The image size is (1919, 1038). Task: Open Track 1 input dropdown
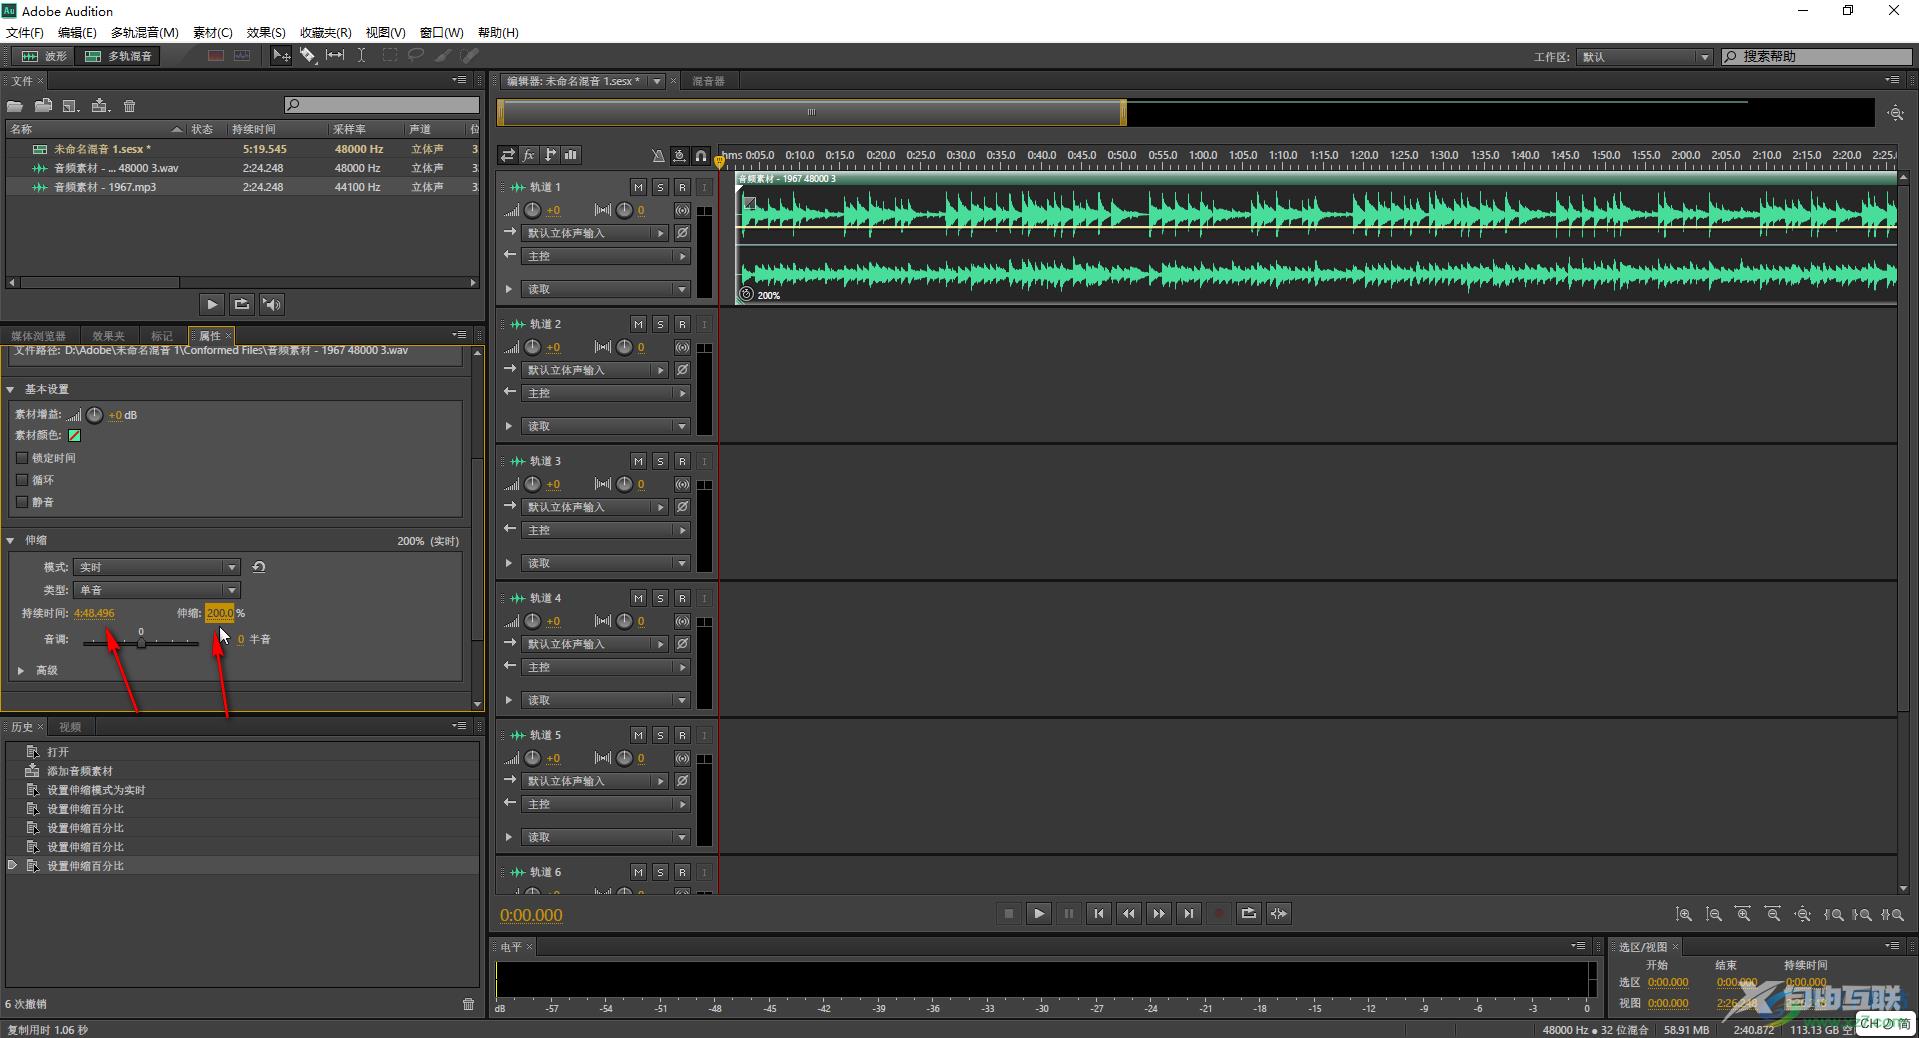pos(596,233)
